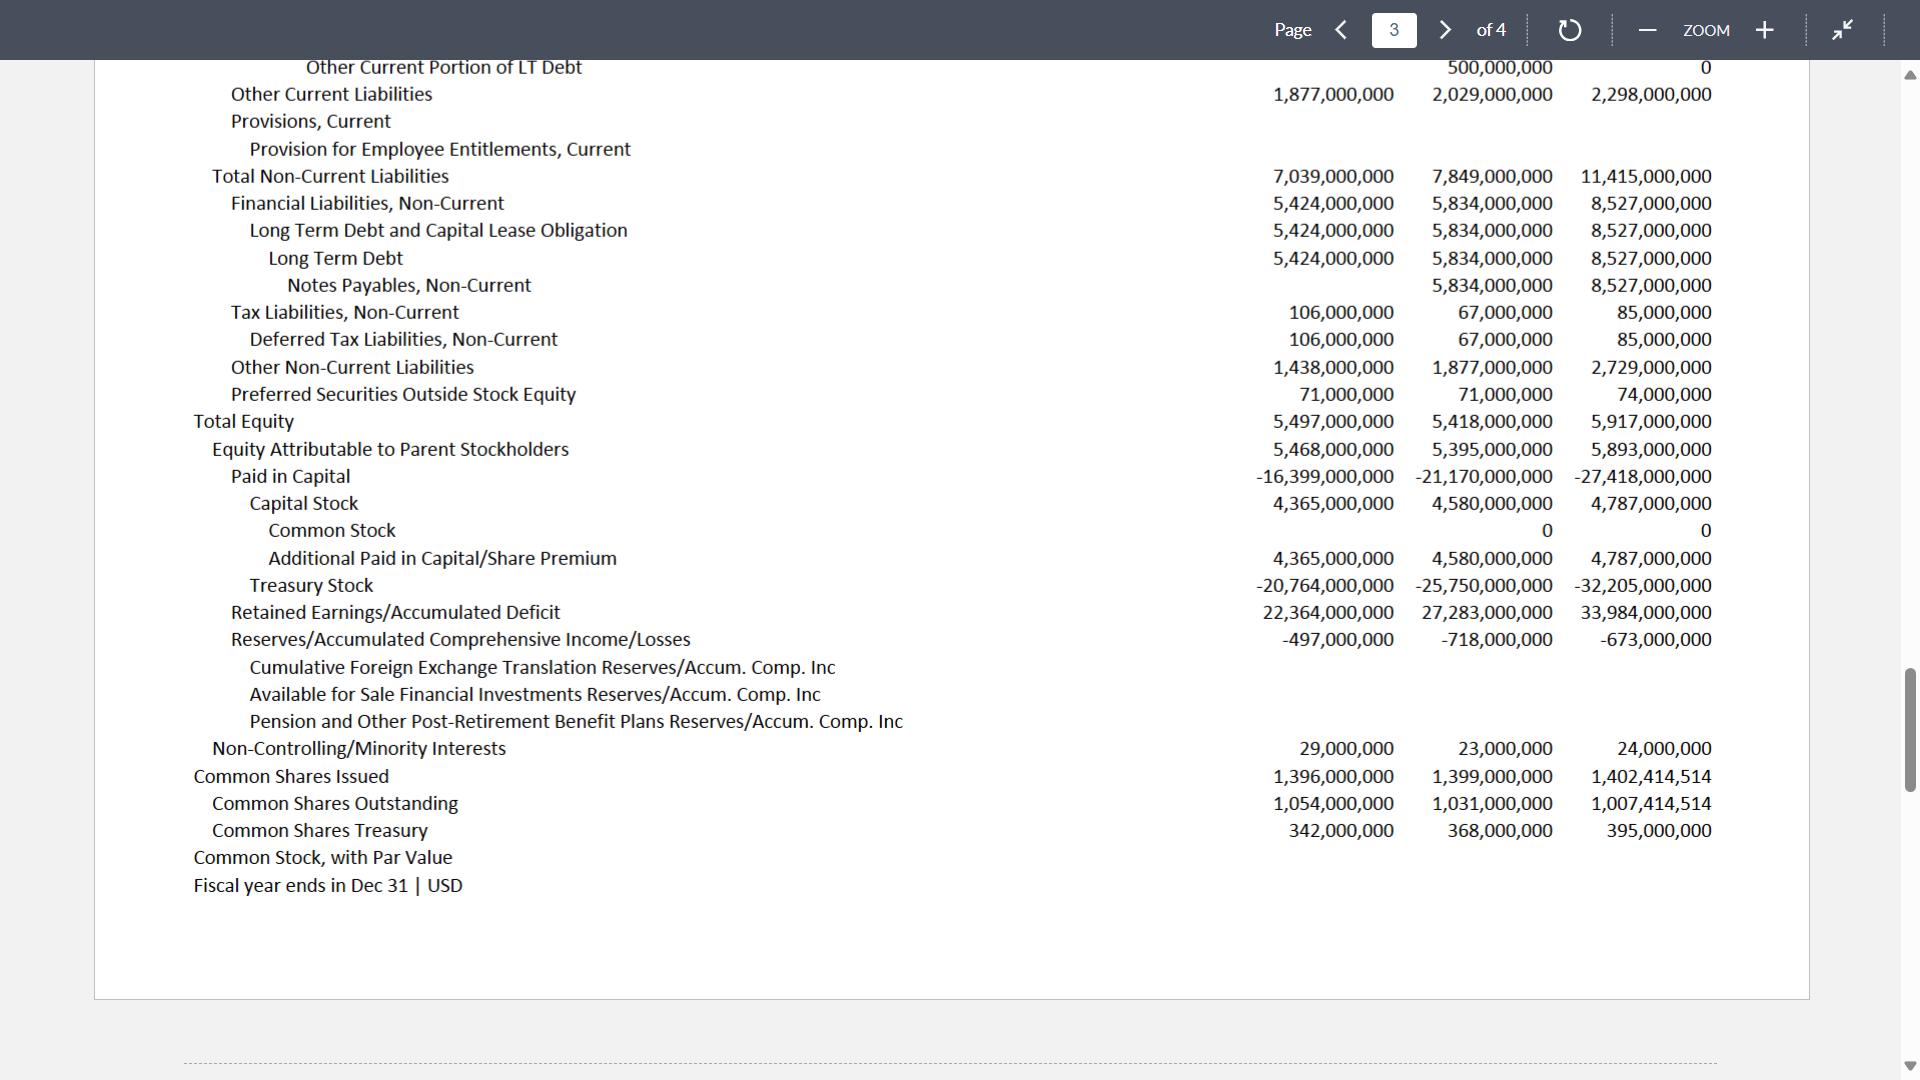Viewport: 1920px width, 1080px height.
Task: Select value 5,917,000,000 in Total Equity row
Action: coord(1651,421)
